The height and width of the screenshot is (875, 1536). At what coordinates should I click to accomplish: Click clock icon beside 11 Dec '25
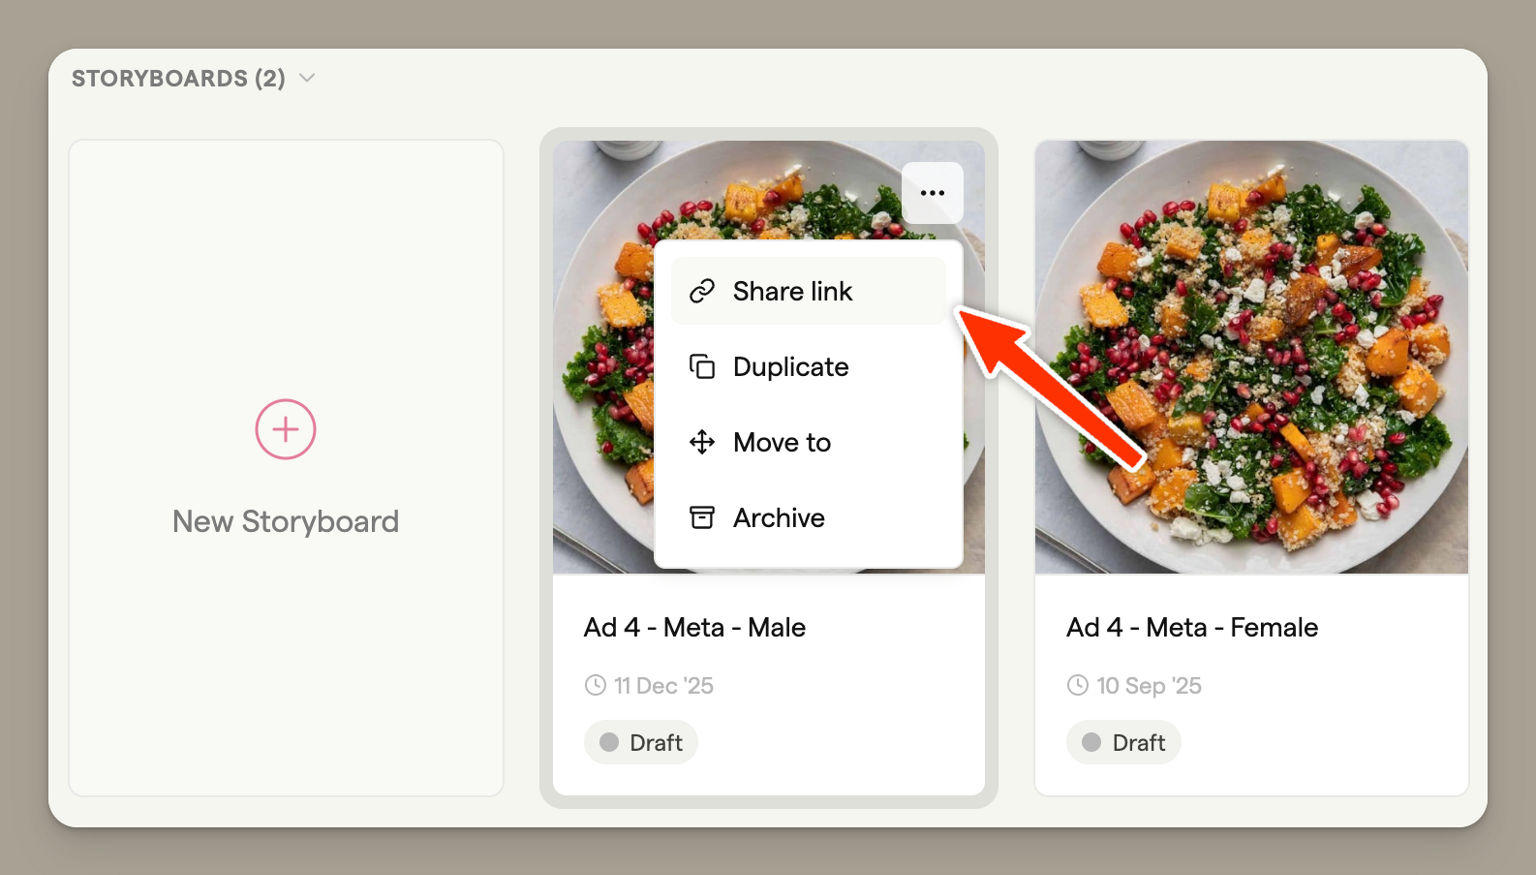click(595, 685)
